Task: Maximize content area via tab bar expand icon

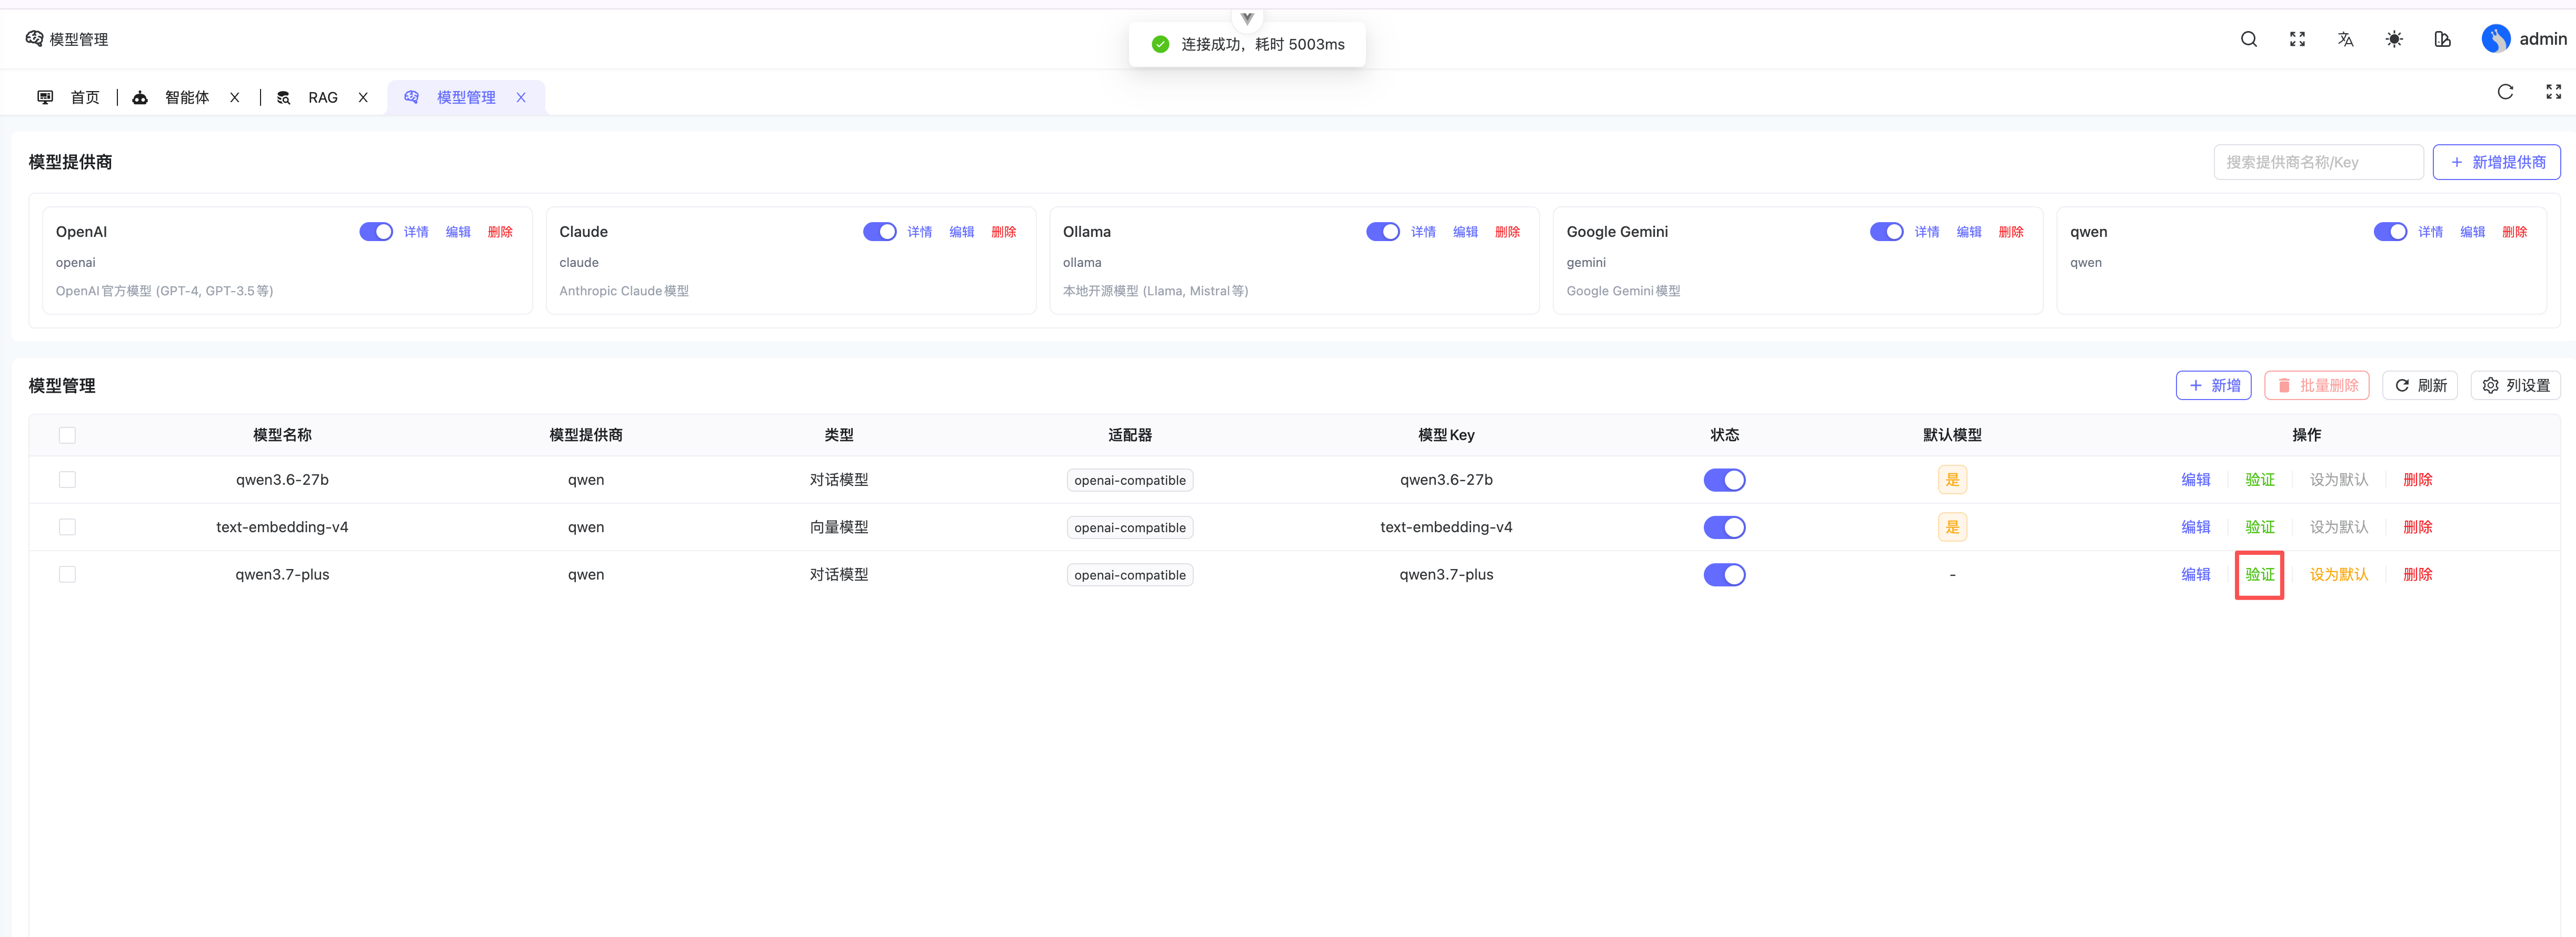Action: tap(2553, 92)
